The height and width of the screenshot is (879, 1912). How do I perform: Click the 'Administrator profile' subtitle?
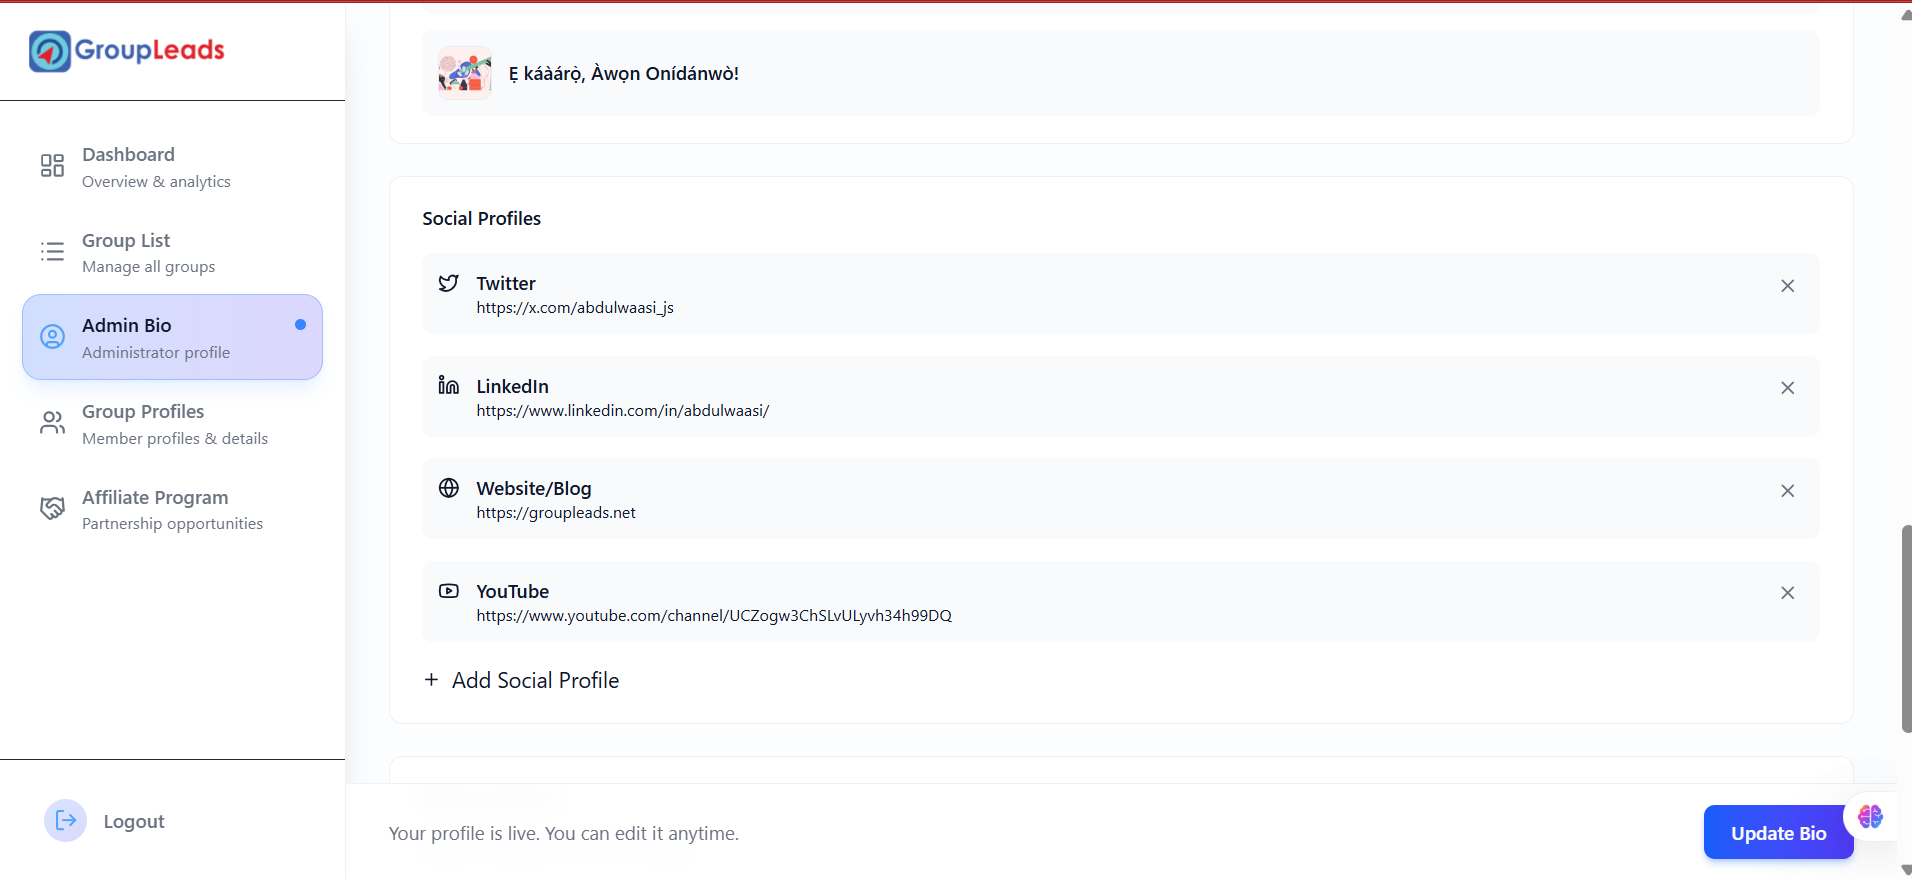(x=156, y=352)
